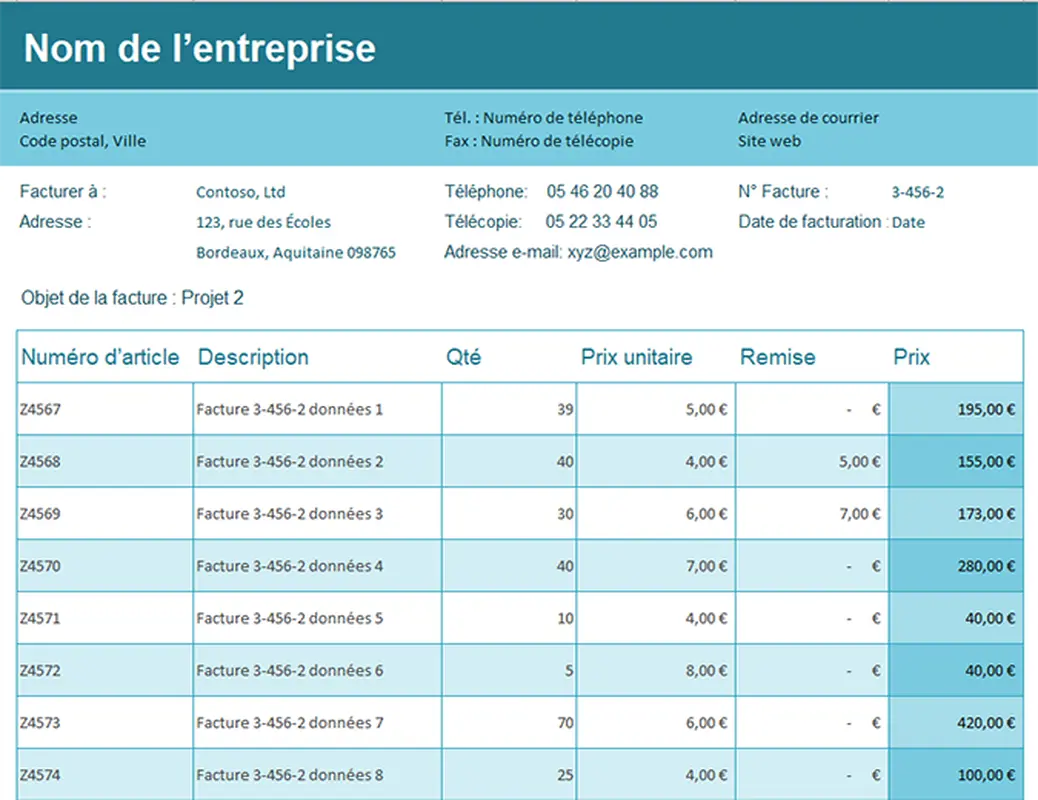
Task: Select the 'Prix unitaire' column header
Action: [x=638, y=357]
